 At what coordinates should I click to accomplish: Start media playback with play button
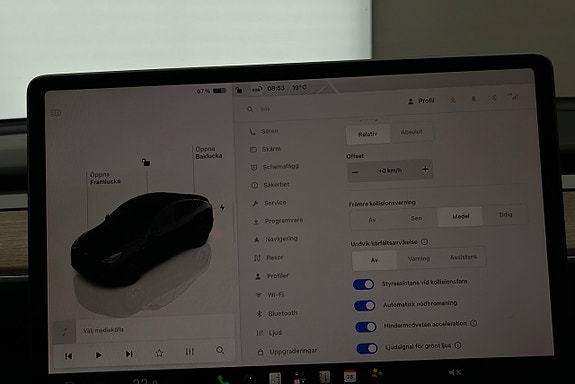pyautogui.click(x=98, y=355)
